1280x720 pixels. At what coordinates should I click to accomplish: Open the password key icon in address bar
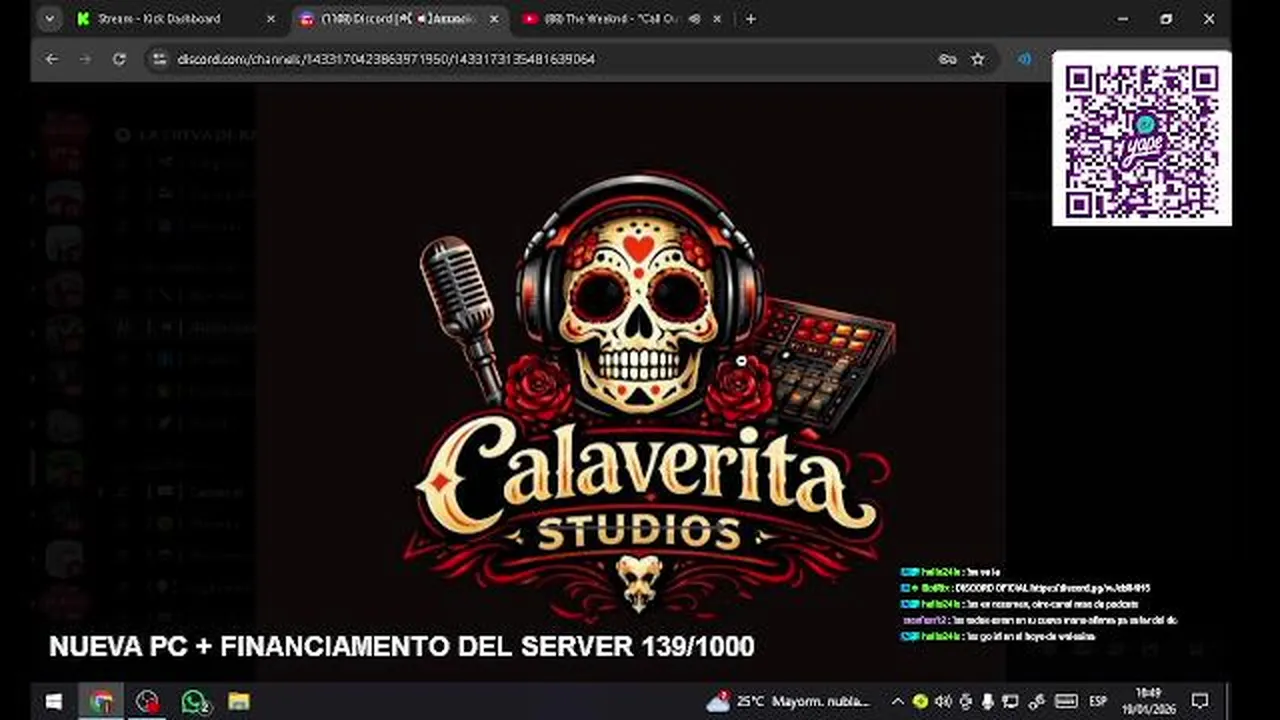947,59
